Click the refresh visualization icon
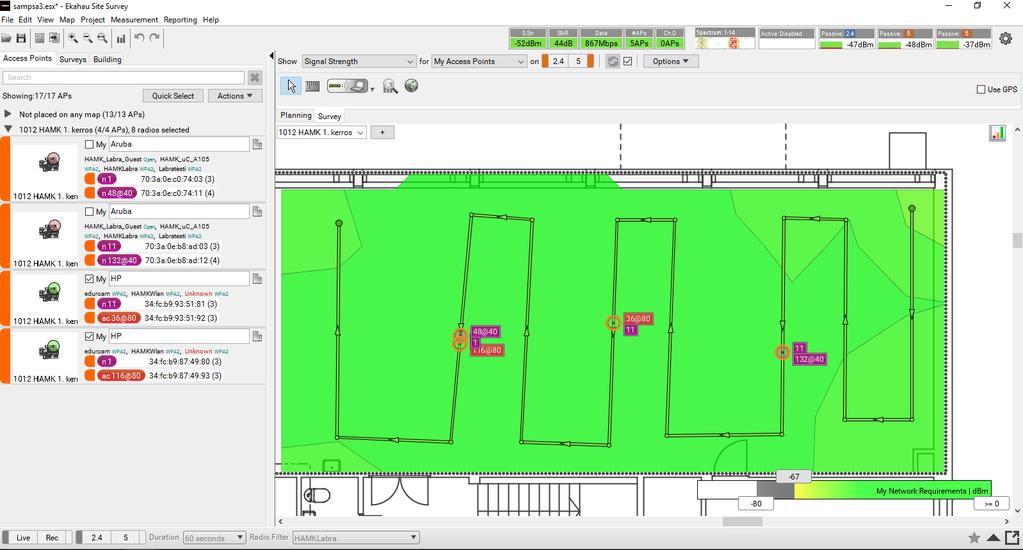Viewport: 1023px width, 550px height. pyautogui.click(x=613, y=61)
